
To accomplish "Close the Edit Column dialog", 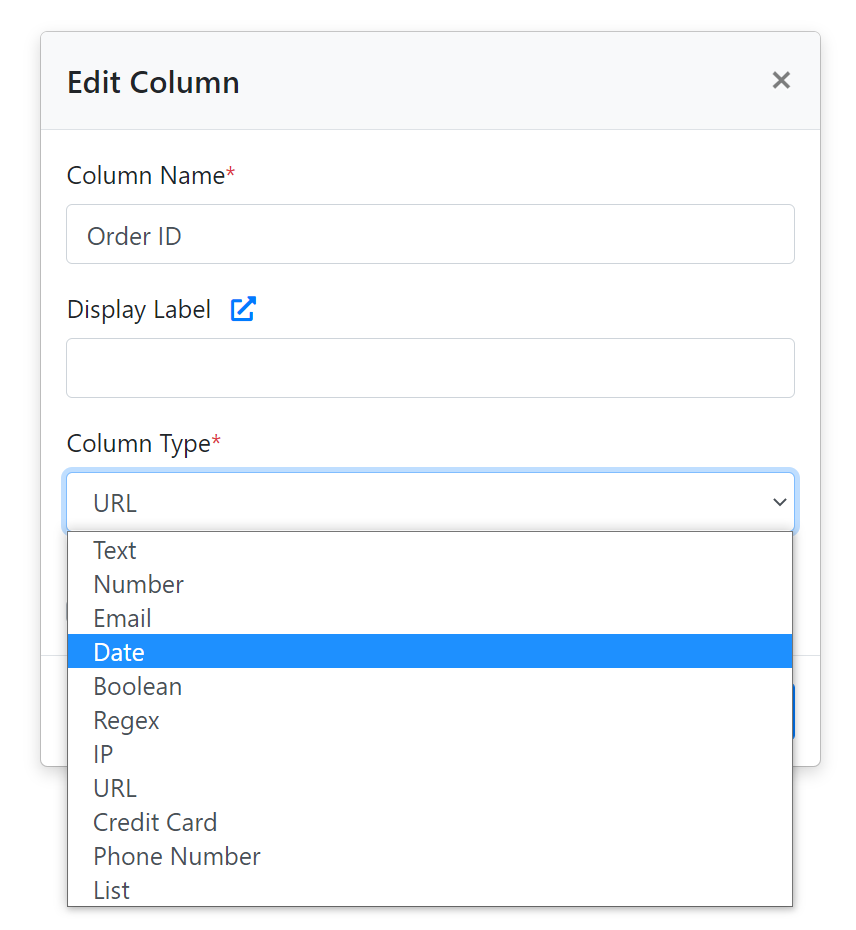I will coord(781,80).
